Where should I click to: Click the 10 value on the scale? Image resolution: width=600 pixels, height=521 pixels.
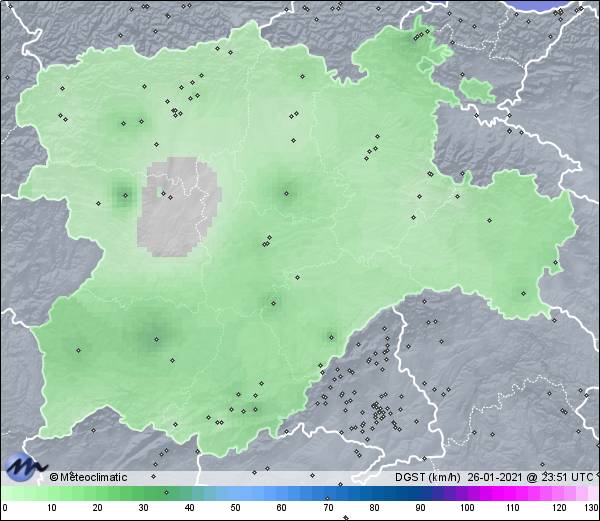pos(52,508)
